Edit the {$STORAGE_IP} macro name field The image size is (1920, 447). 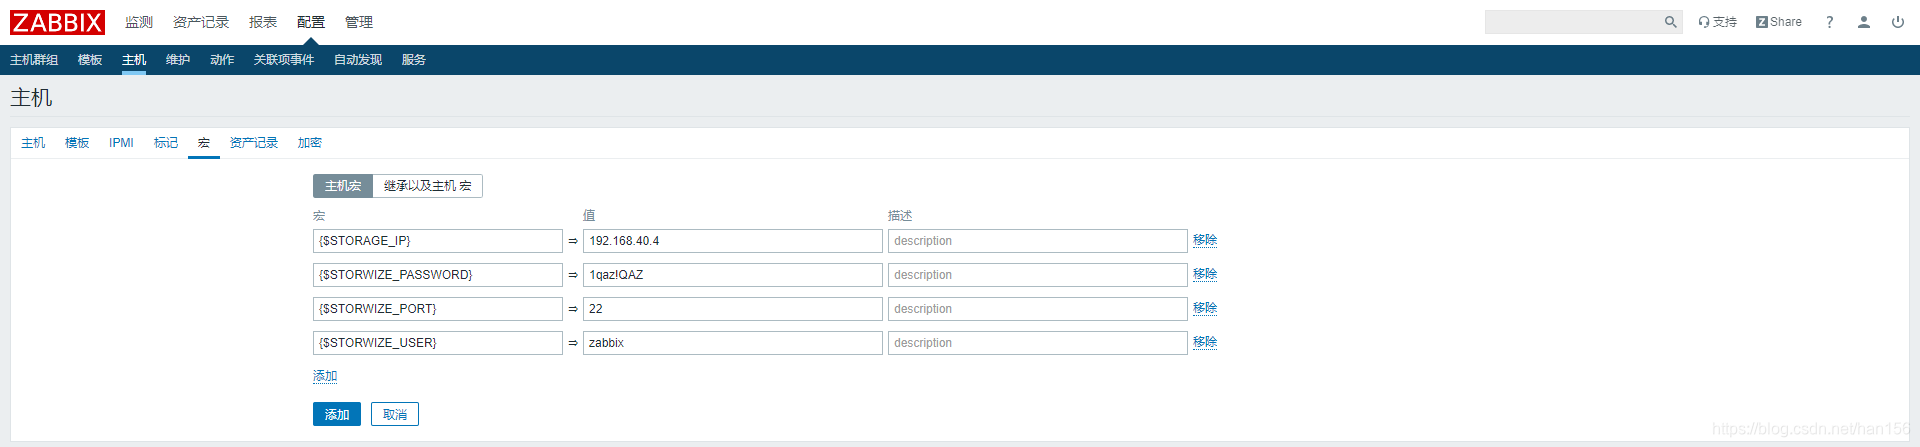438,241
